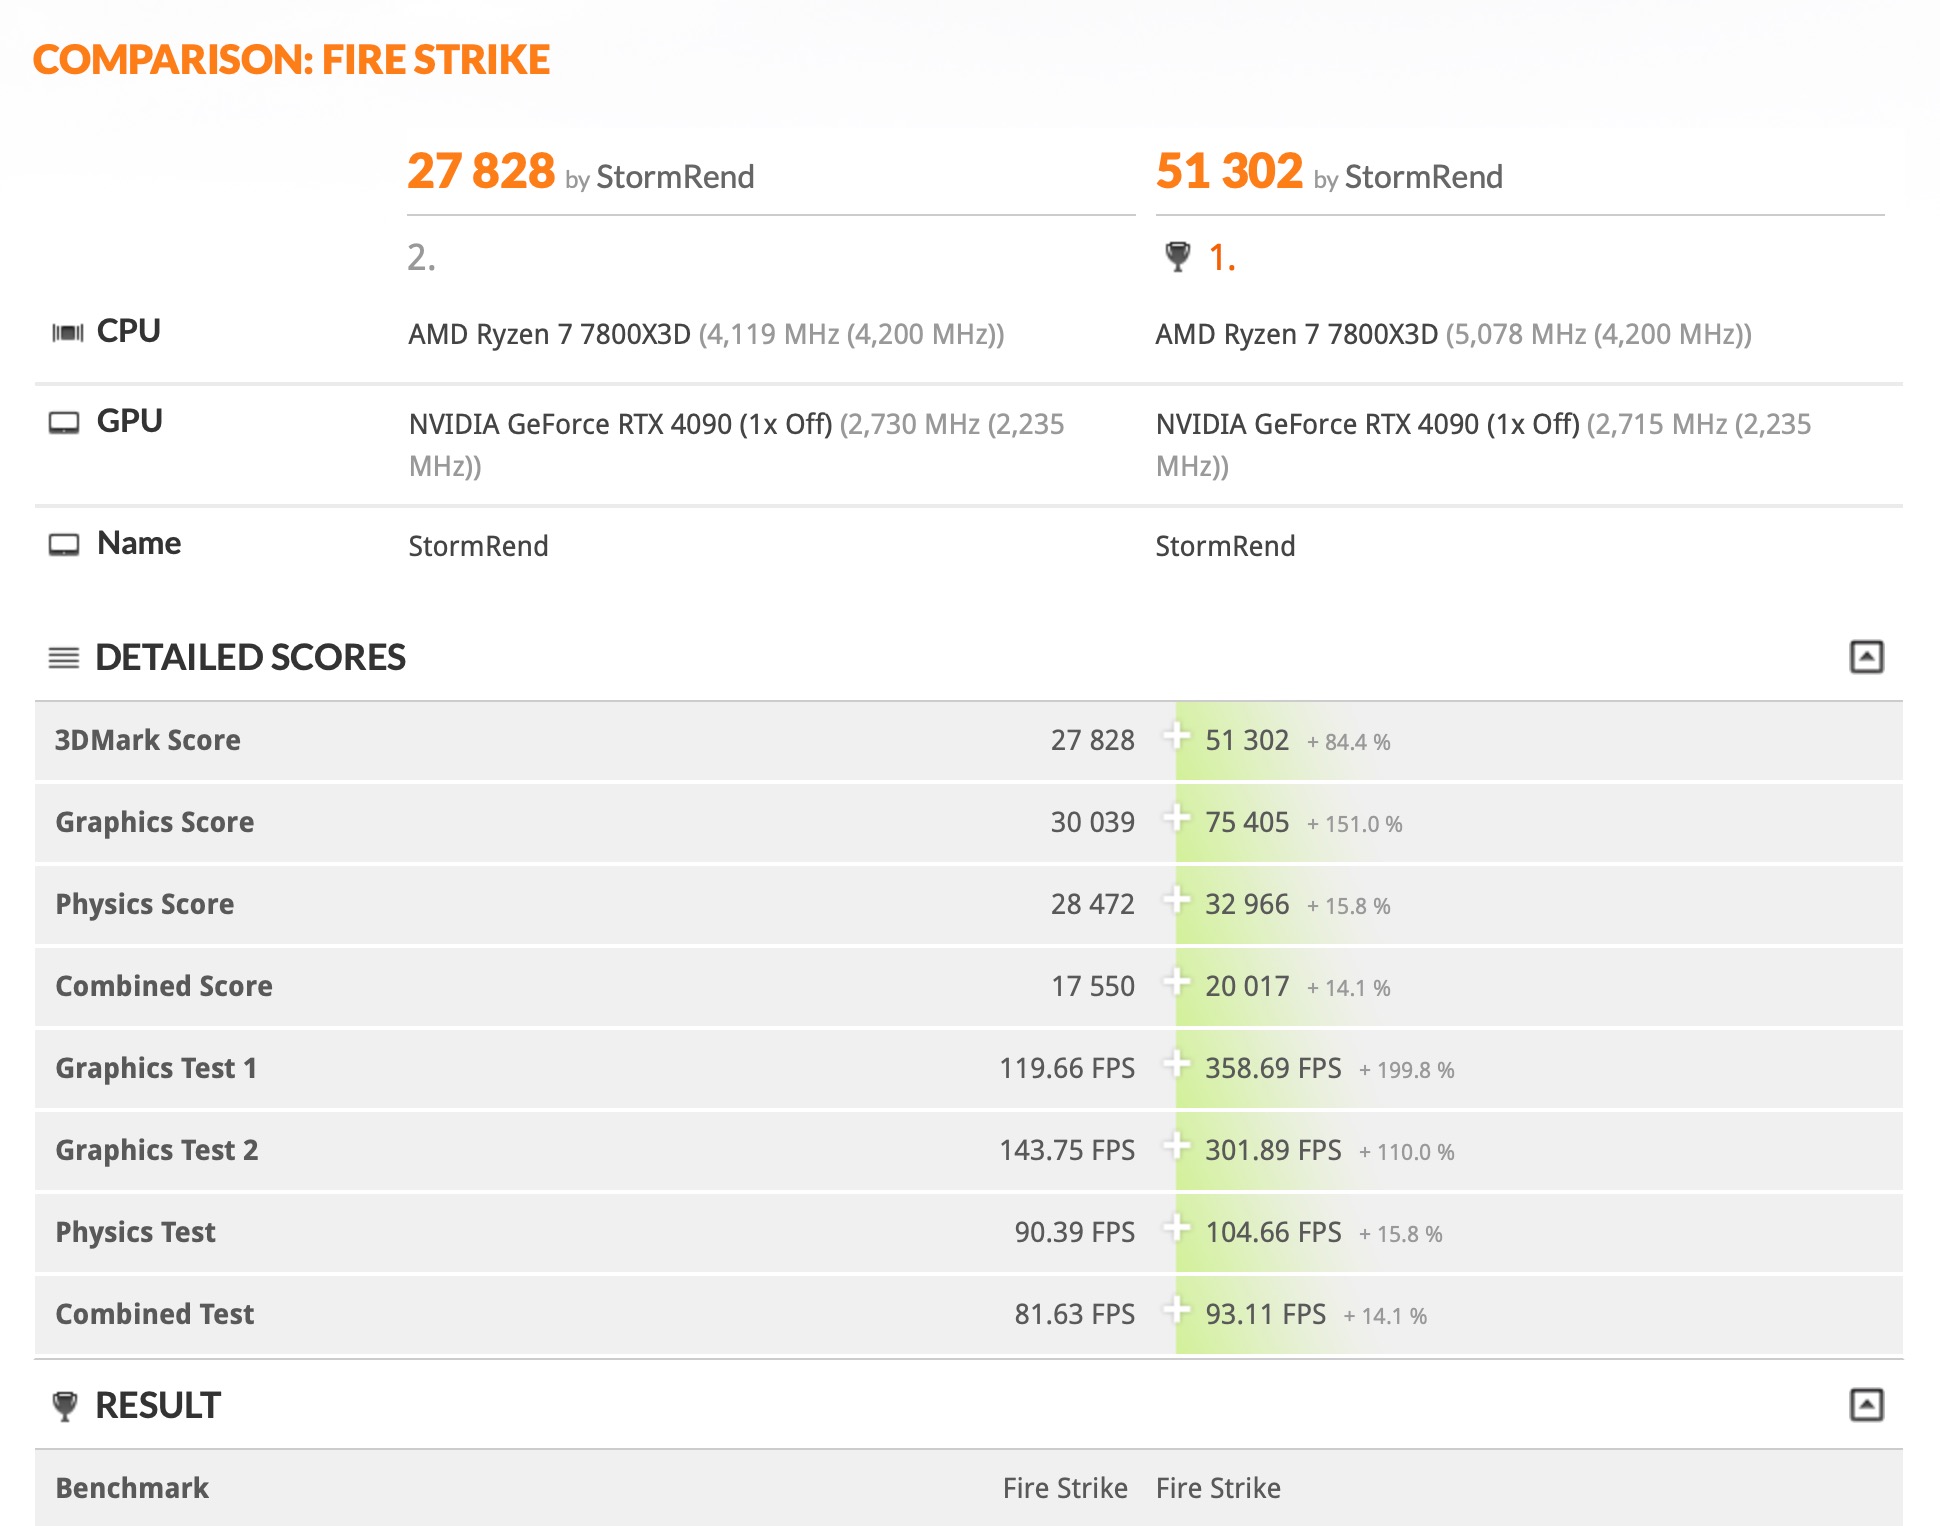Collapse the Result section
Screen dimensions: 1940x1526
tap(1866, 1405)
